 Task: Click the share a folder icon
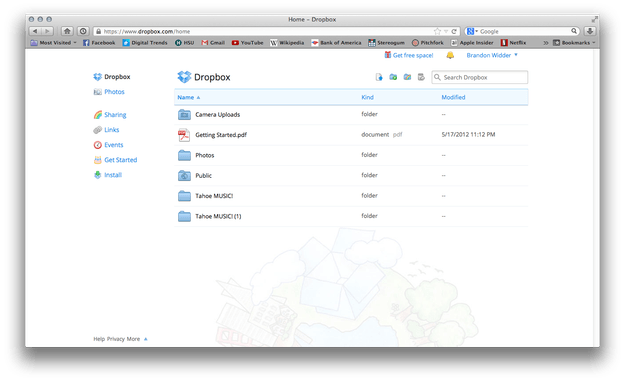pyautogui.click(x=407, y=77)
